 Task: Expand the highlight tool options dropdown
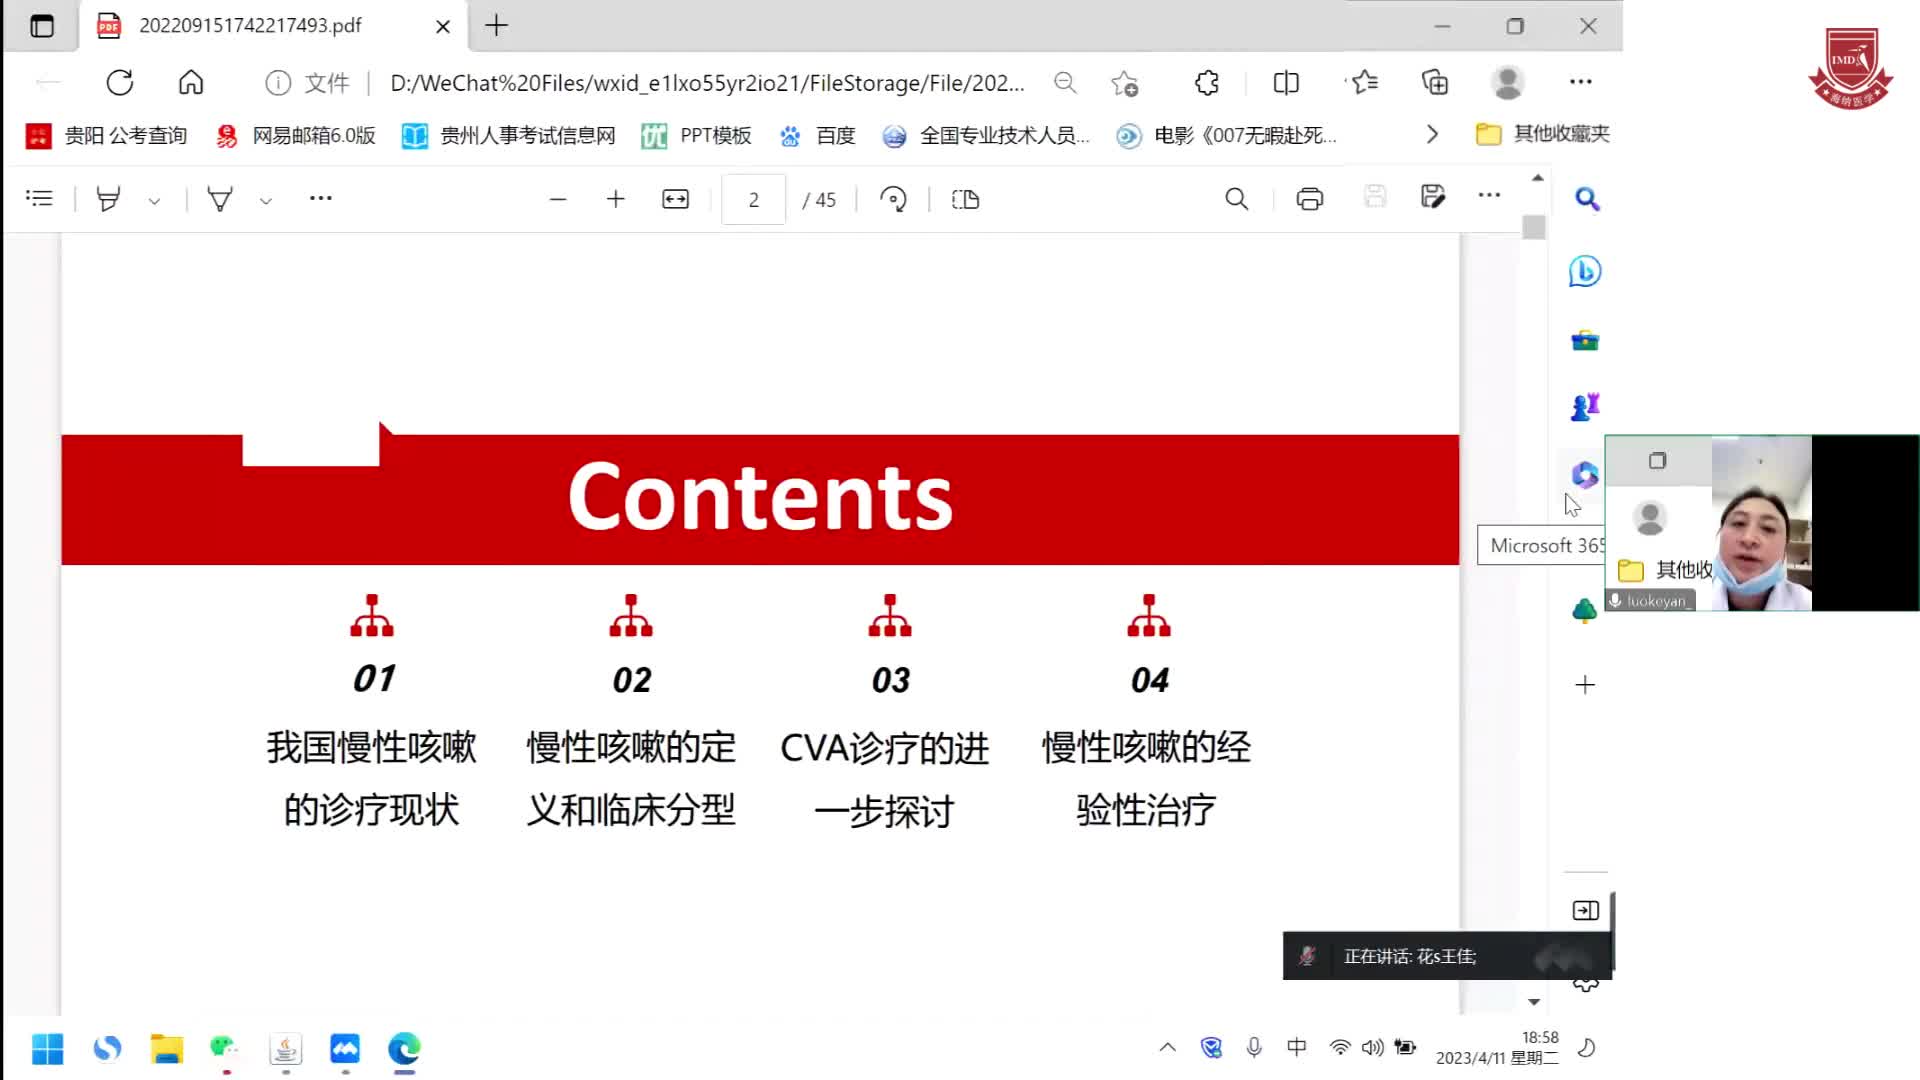(x=155, y=200)
